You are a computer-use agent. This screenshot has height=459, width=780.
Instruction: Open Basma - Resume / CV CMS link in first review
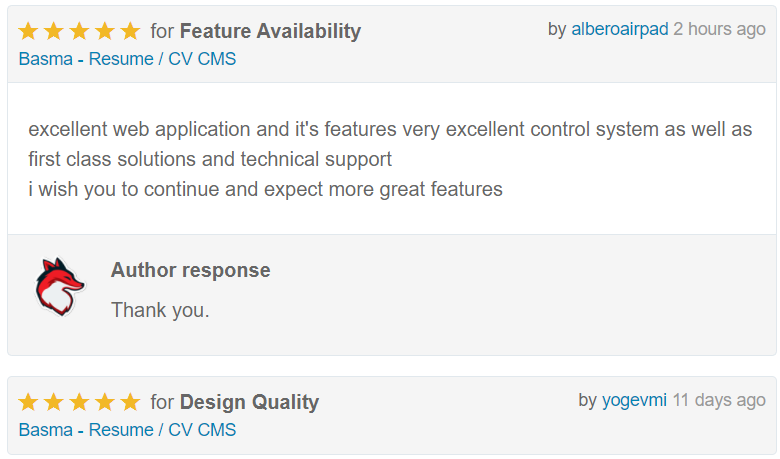pos(127,59)
